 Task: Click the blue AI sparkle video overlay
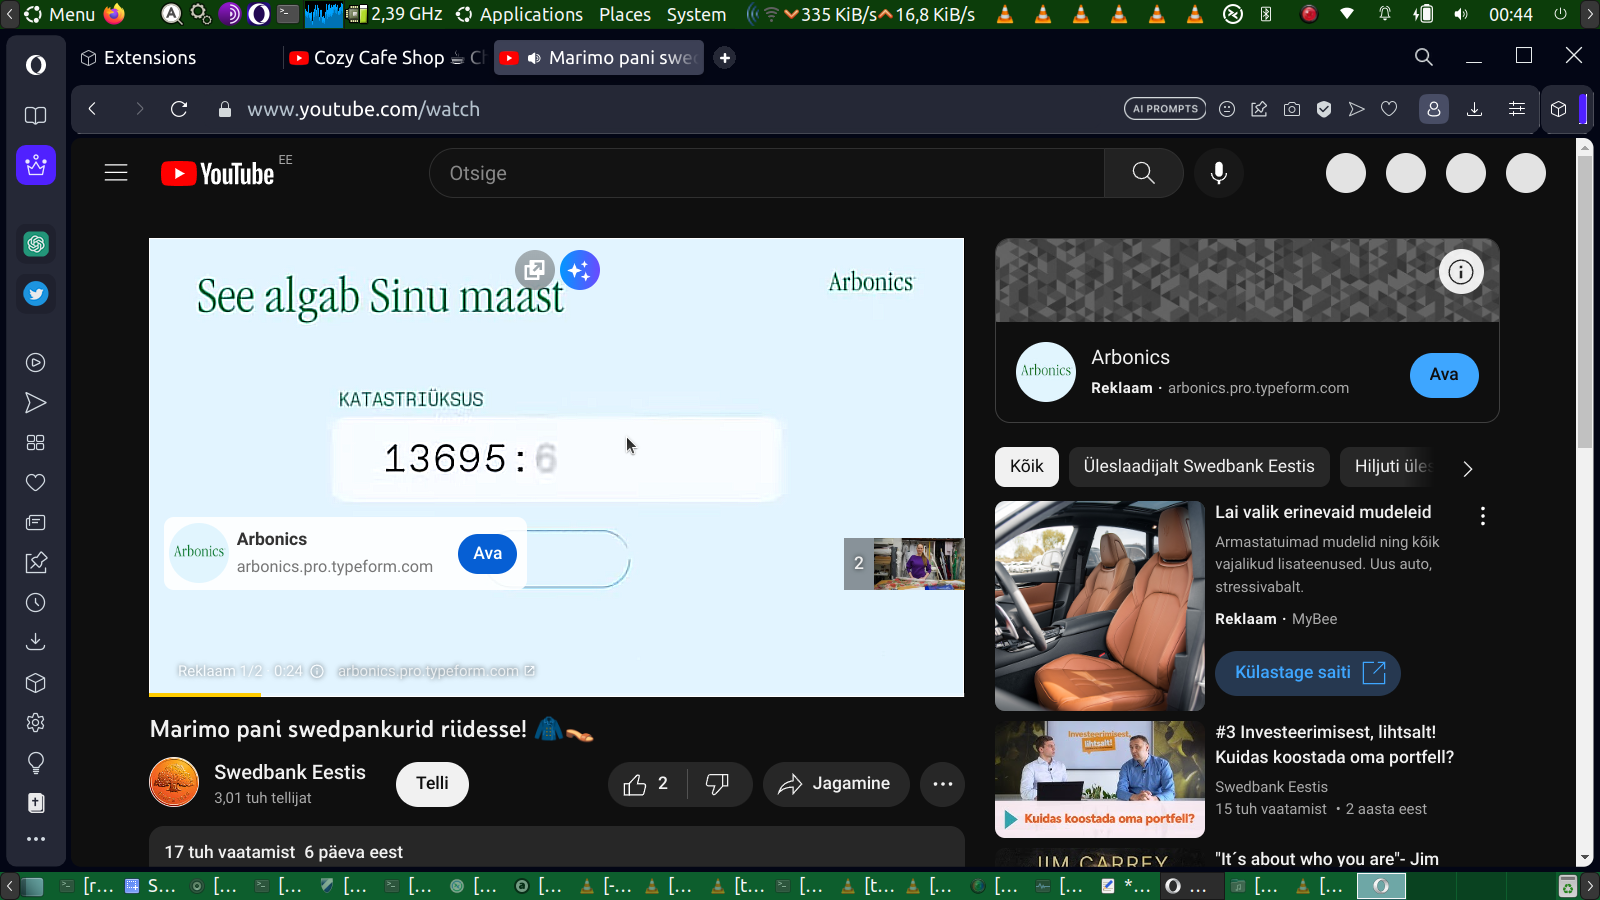(x=580, y=270)
